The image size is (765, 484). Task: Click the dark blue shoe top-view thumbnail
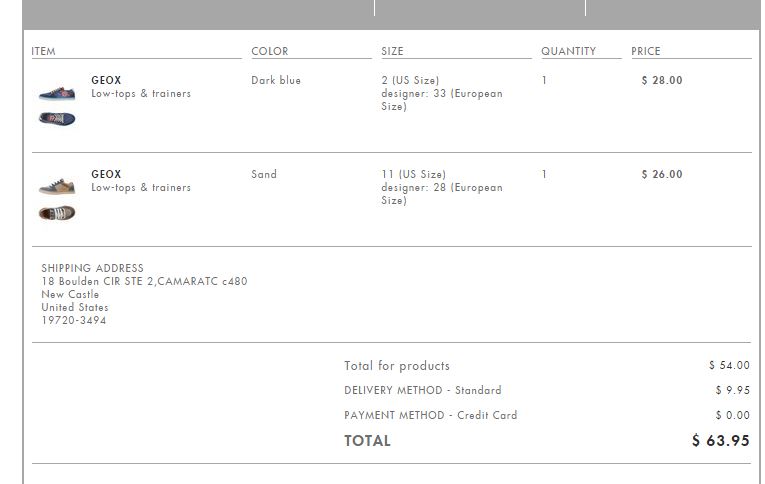click(x=57, y=119)
